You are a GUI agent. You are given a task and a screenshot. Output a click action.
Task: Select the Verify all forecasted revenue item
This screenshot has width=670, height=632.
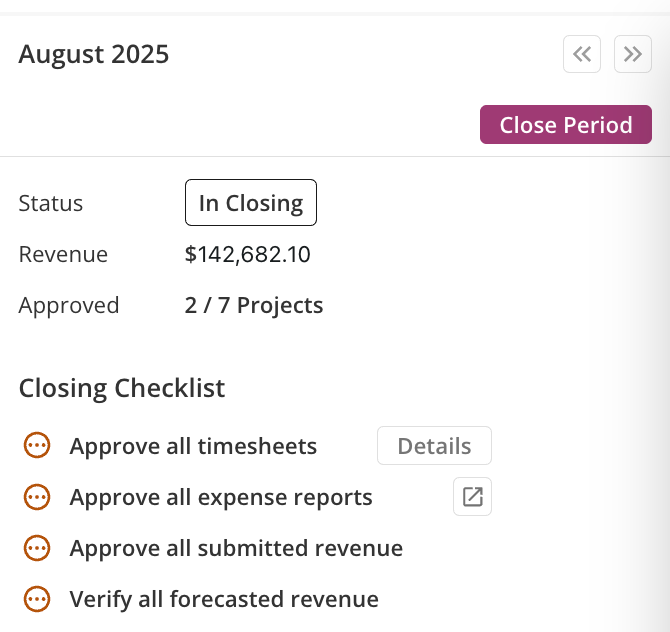224,599
